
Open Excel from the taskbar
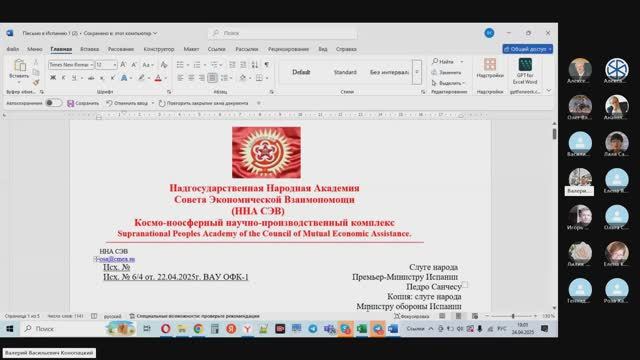362,329
